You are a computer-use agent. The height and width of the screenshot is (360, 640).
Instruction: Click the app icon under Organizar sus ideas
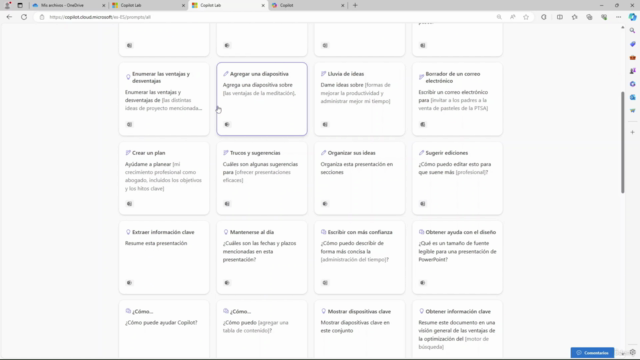click(325, 204)
